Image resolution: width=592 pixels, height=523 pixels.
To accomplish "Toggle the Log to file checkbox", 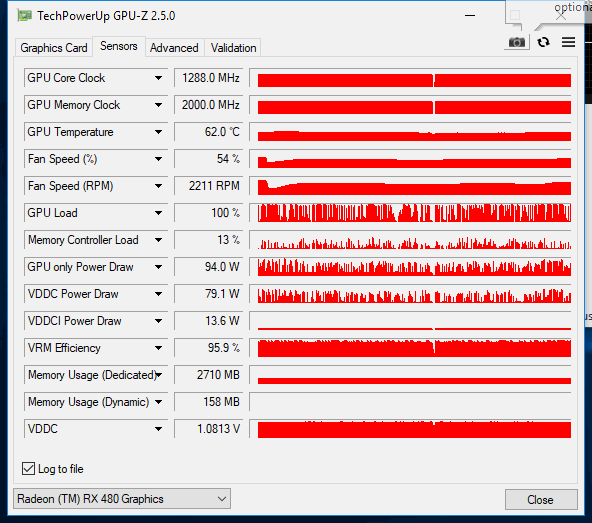I will pyautogui.click(x=28, y=469).
